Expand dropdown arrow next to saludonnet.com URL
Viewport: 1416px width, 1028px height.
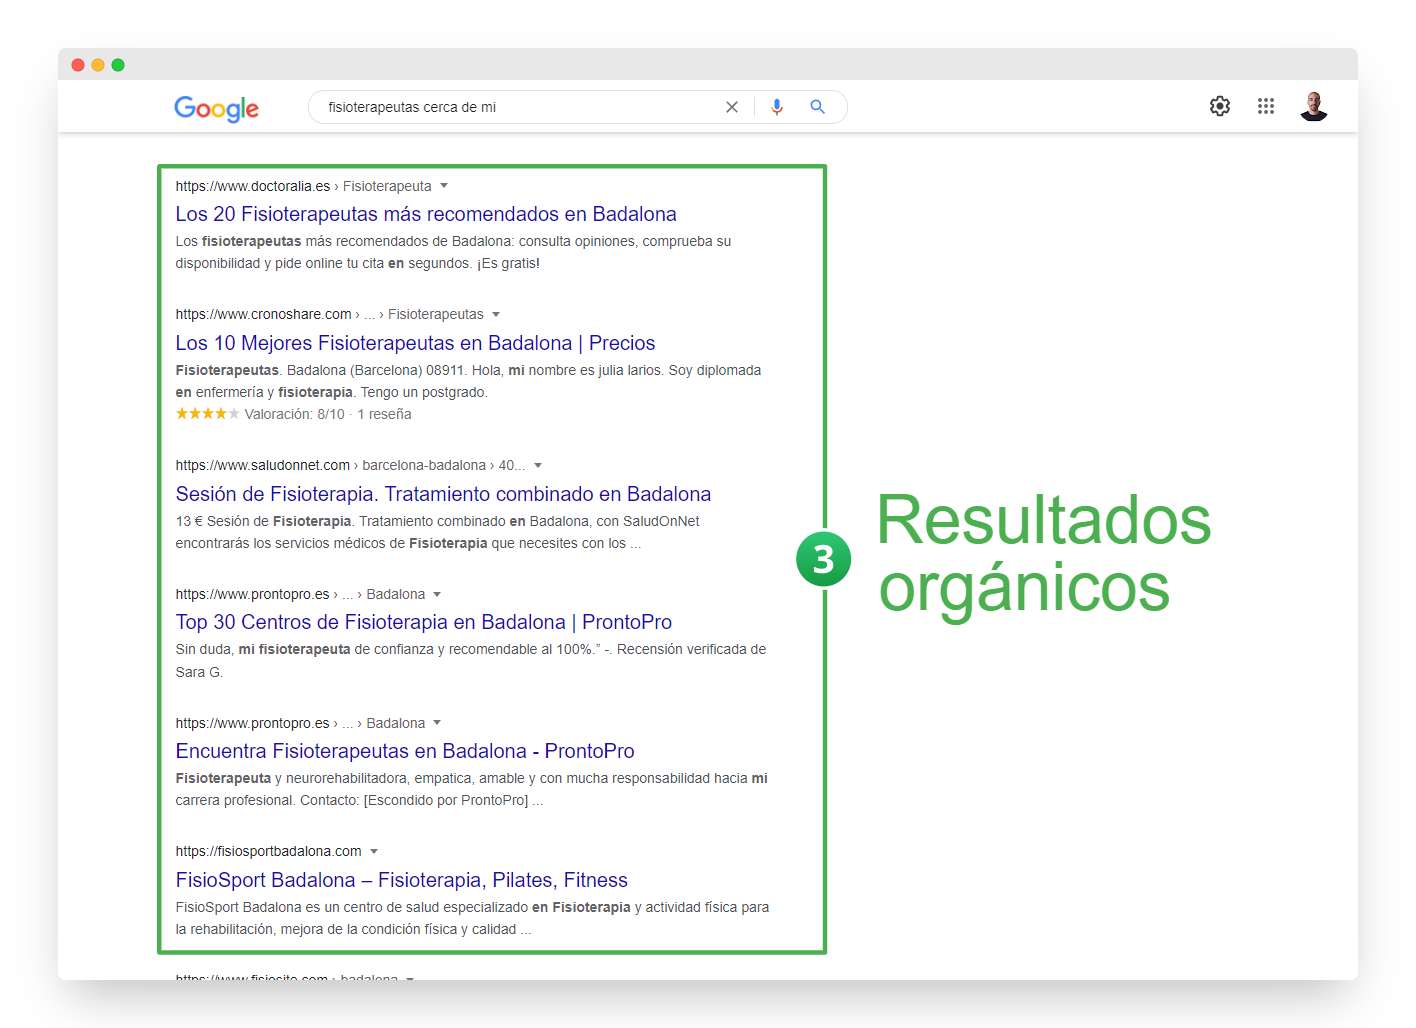(538, 465)
